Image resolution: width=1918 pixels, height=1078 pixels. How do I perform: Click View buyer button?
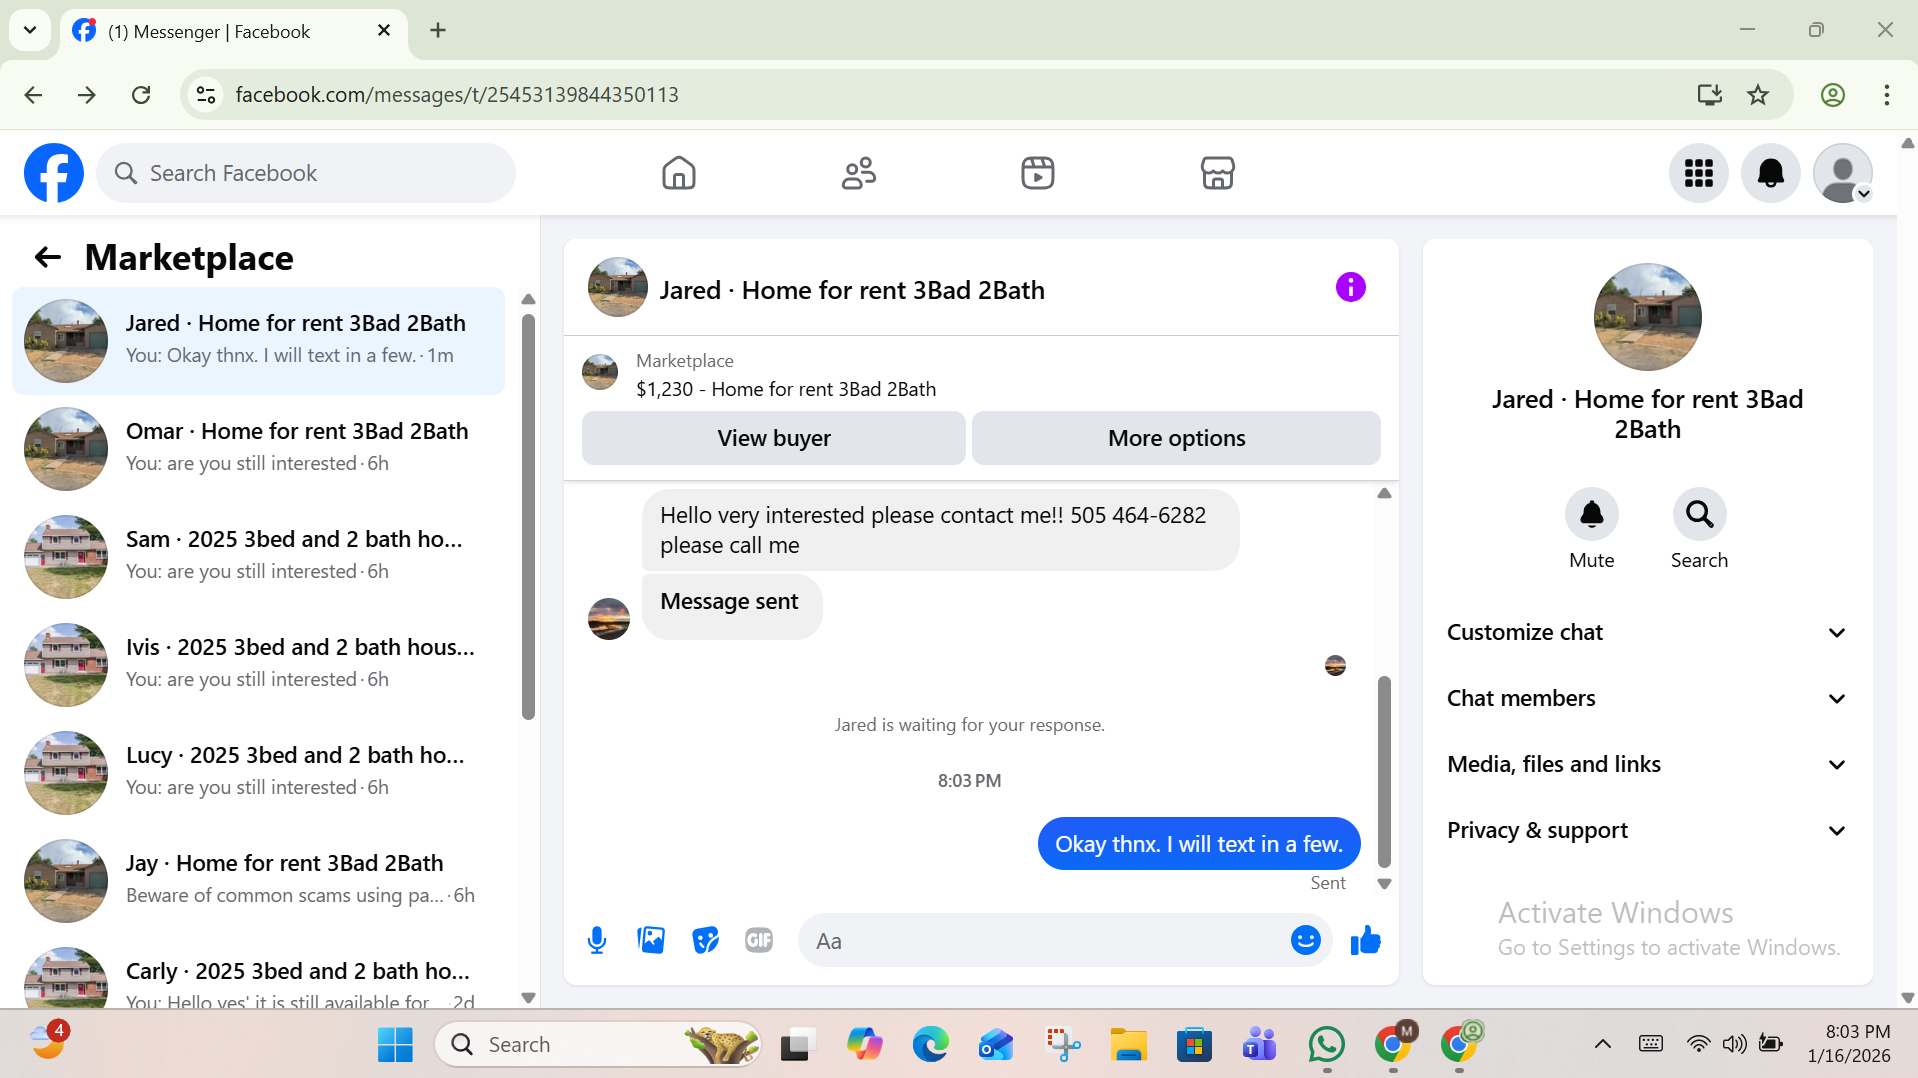pos(774,438)
